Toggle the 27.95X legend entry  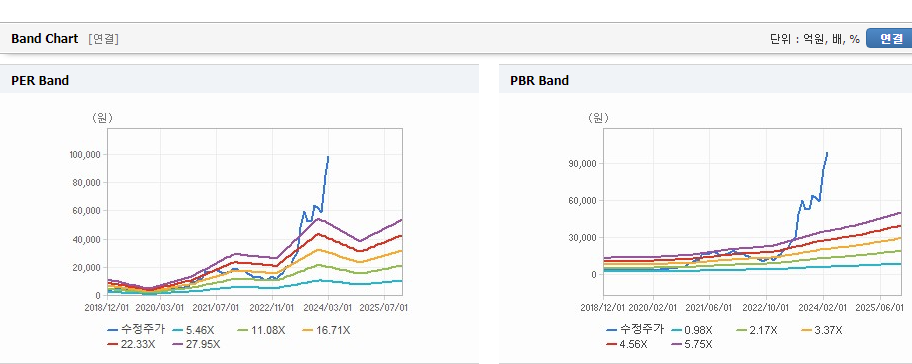tap(197, 344)
